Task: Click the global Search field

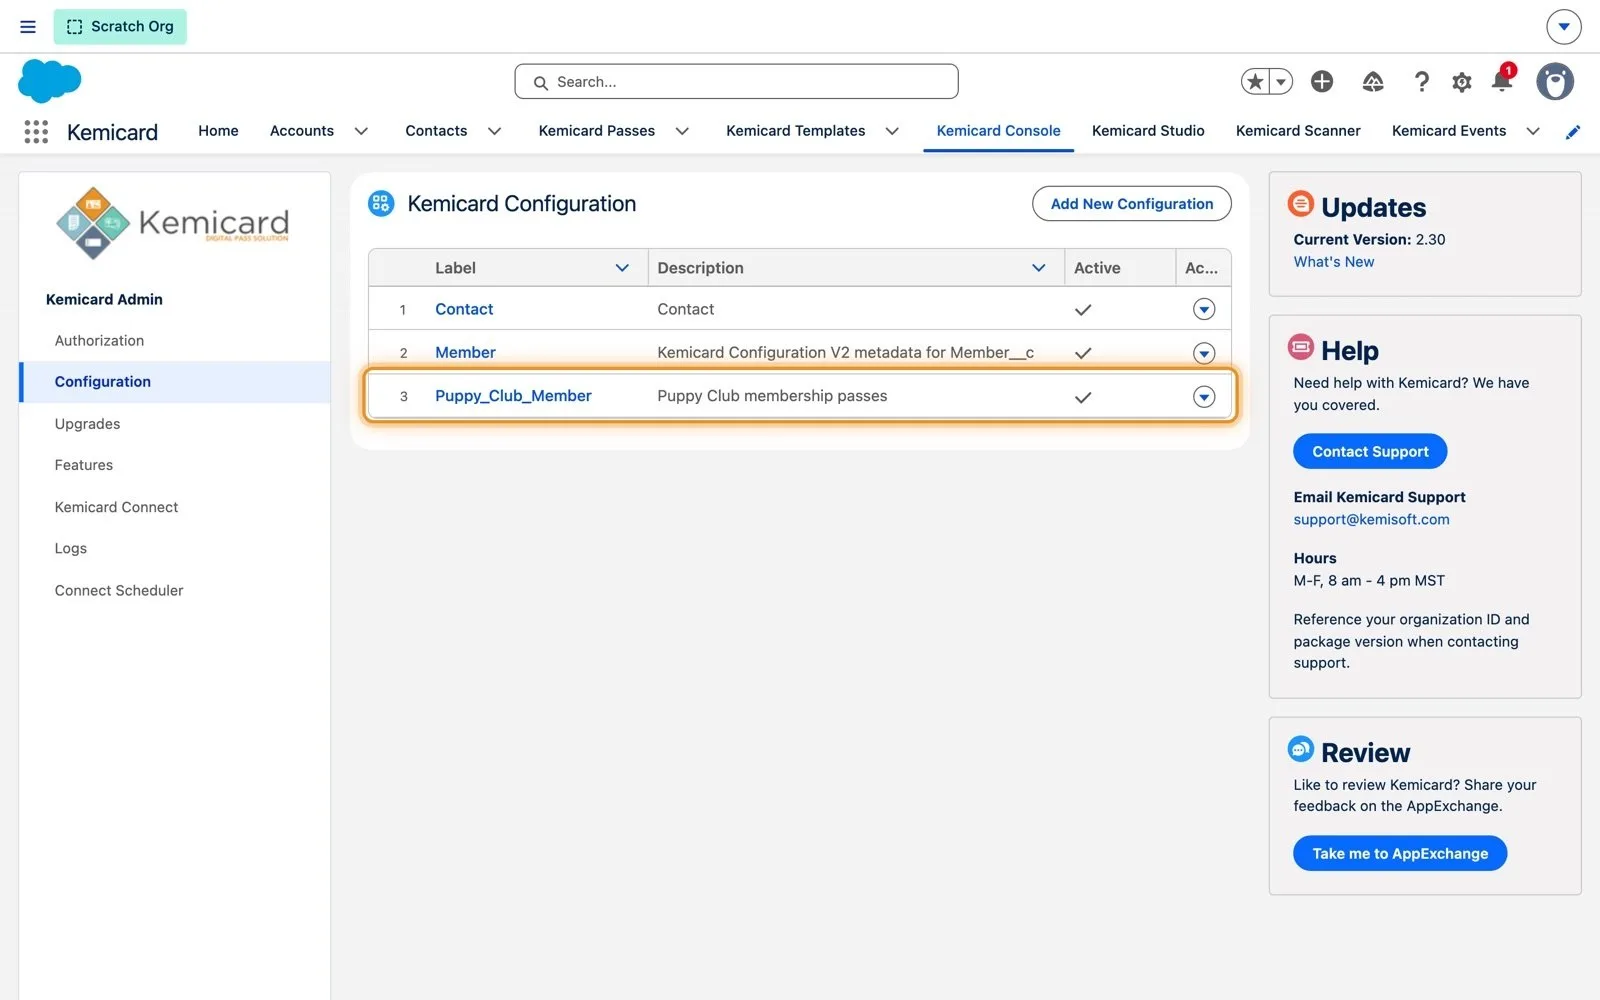Action: (736, 82)
